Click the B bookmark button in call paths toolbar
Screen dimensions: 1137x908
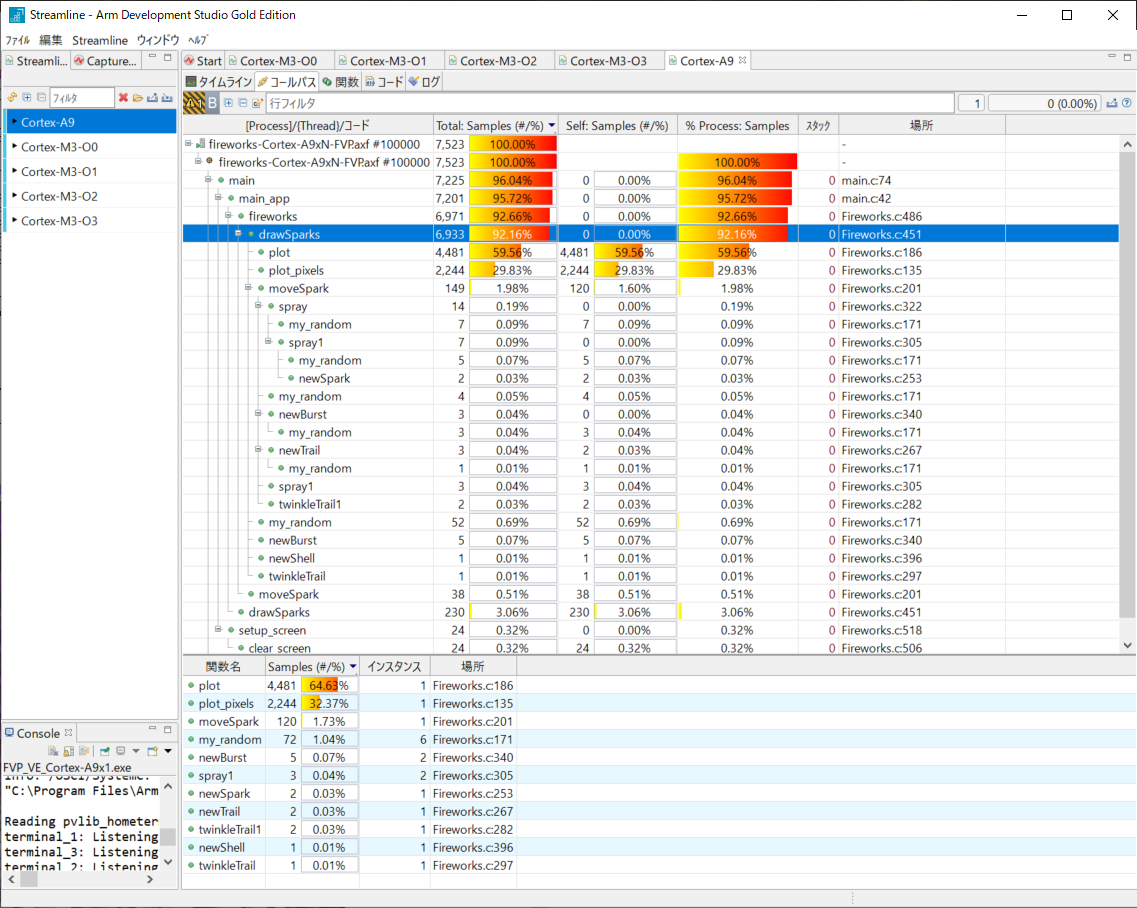[212, 103]
